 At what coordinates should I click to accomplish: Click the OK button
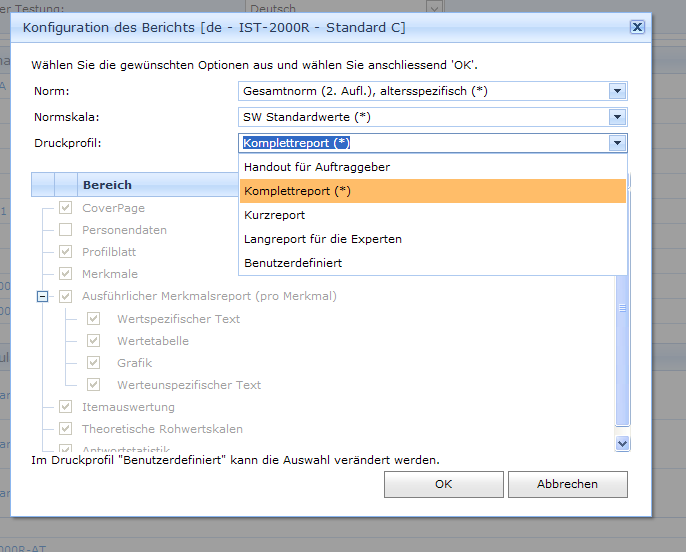443,484
